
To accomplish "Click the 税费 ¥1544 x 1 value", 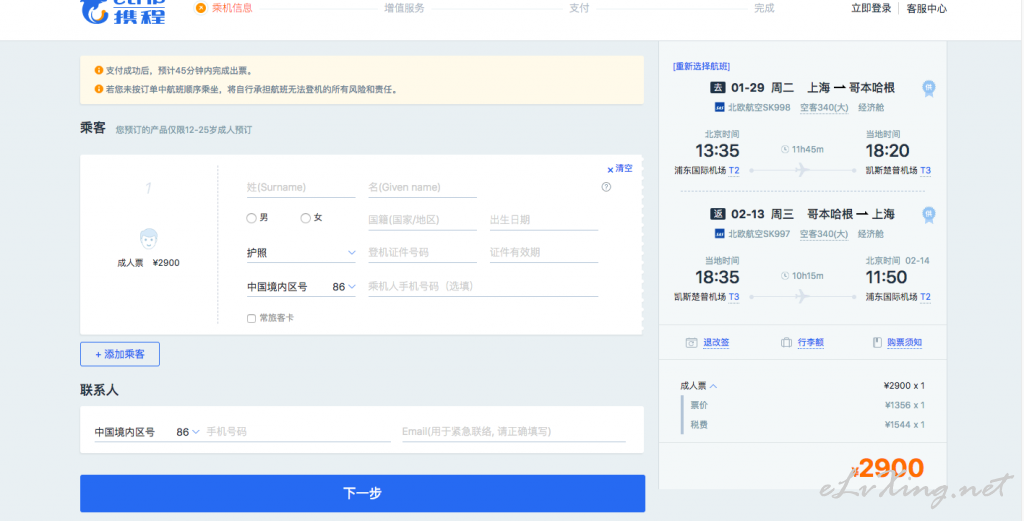I will click(904, 425).
